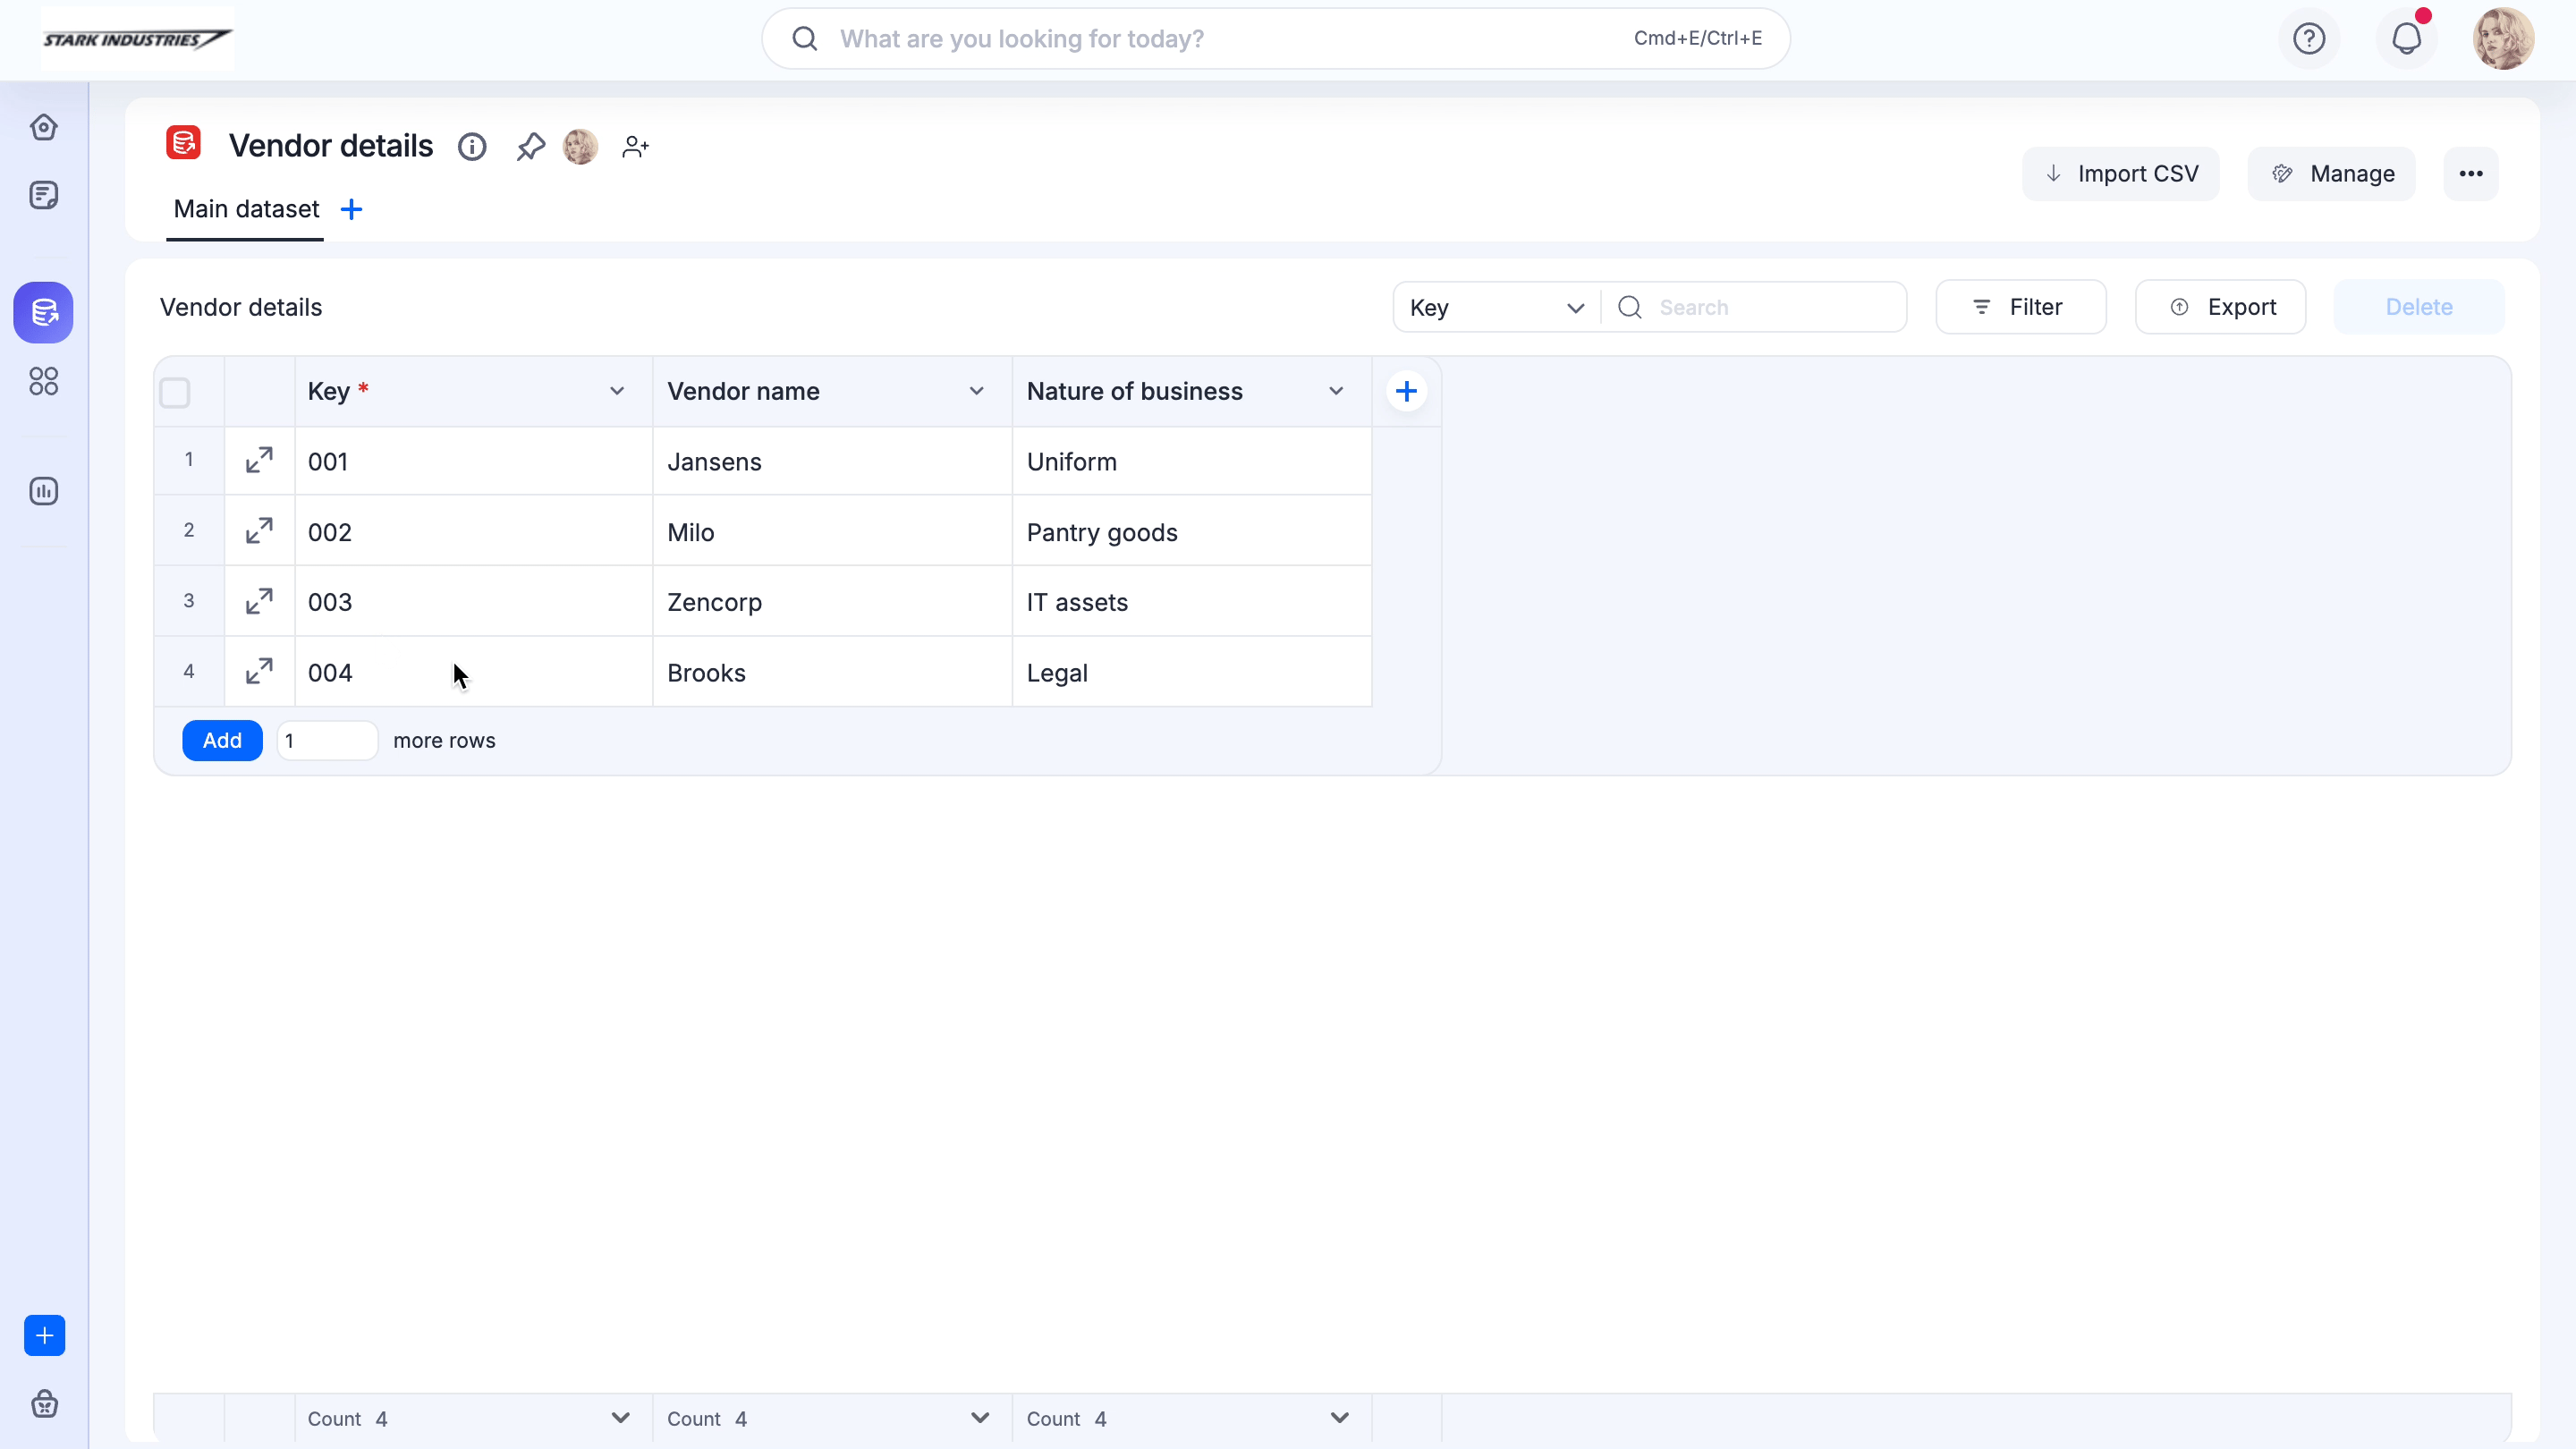Toggle the select-all rows checkbox

click(x=175, y=392)
